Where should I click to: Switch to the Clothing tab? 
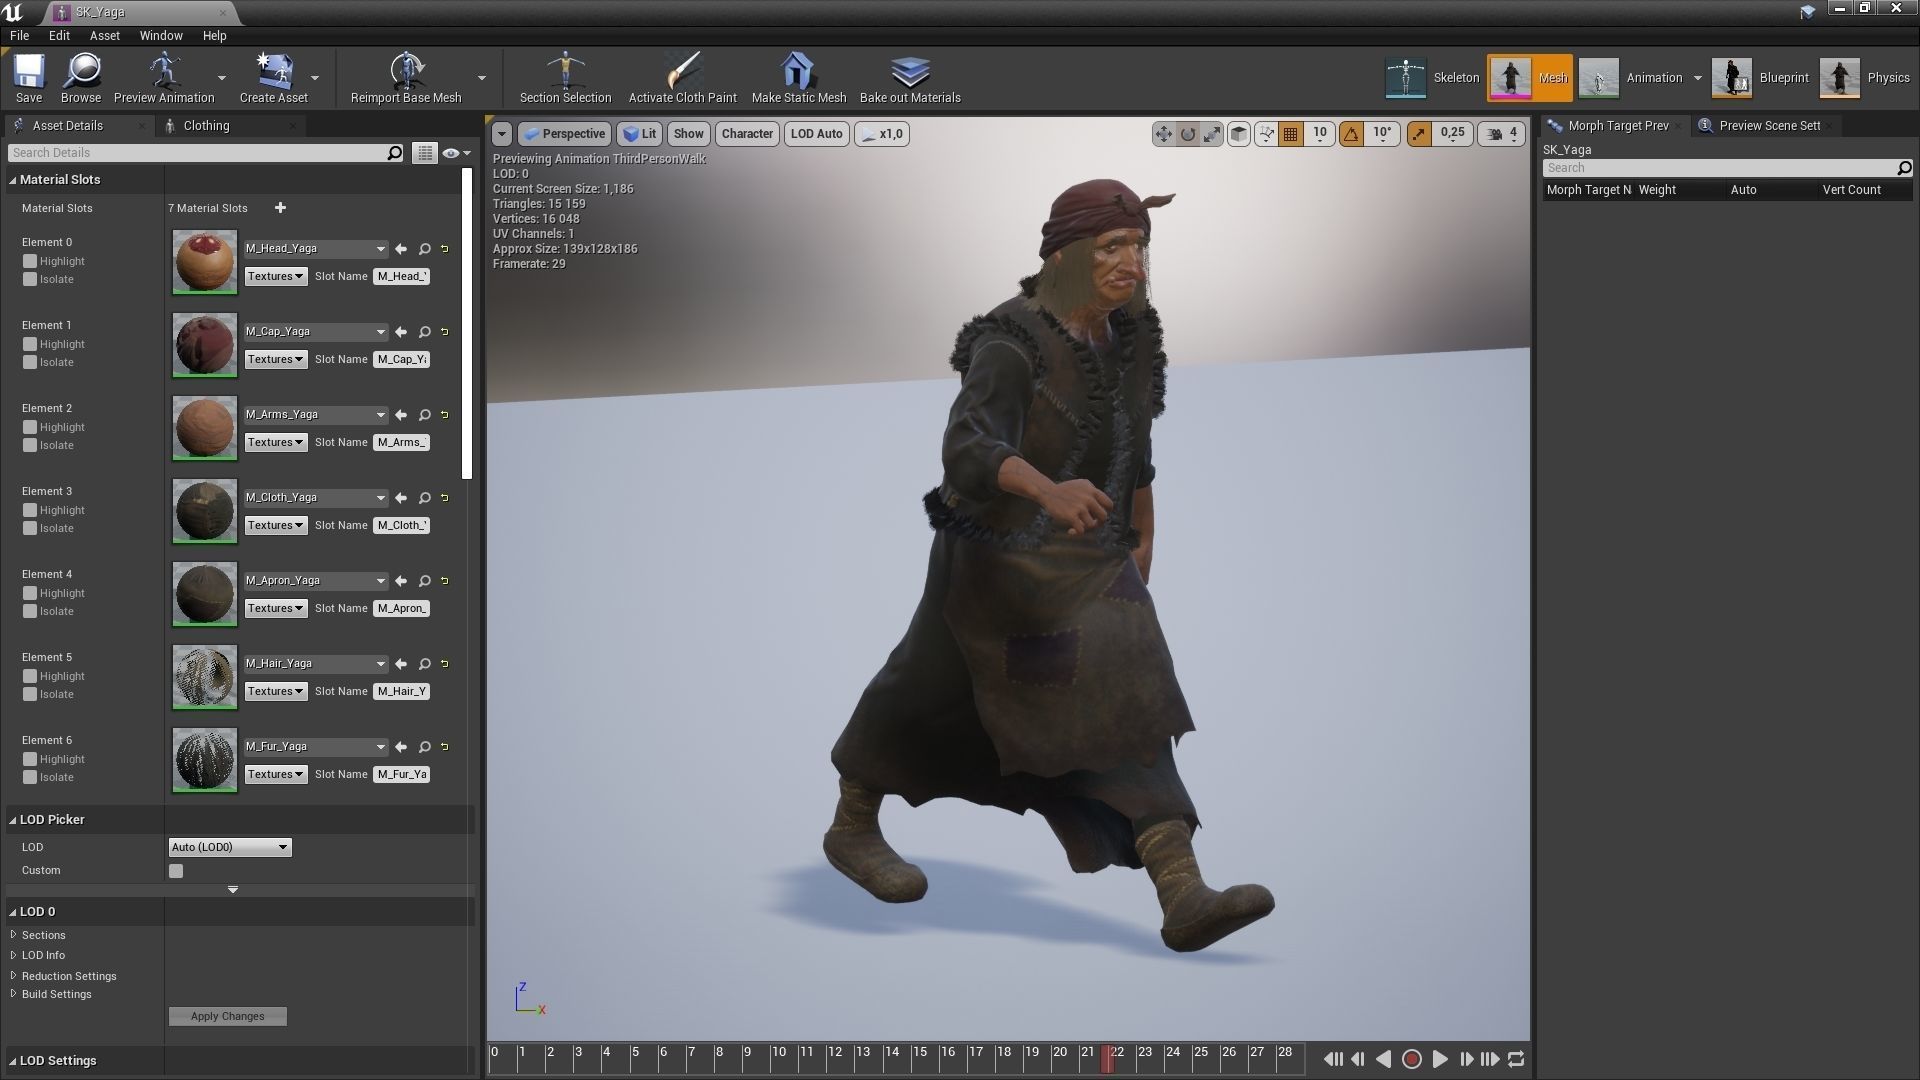pos(206,126)
